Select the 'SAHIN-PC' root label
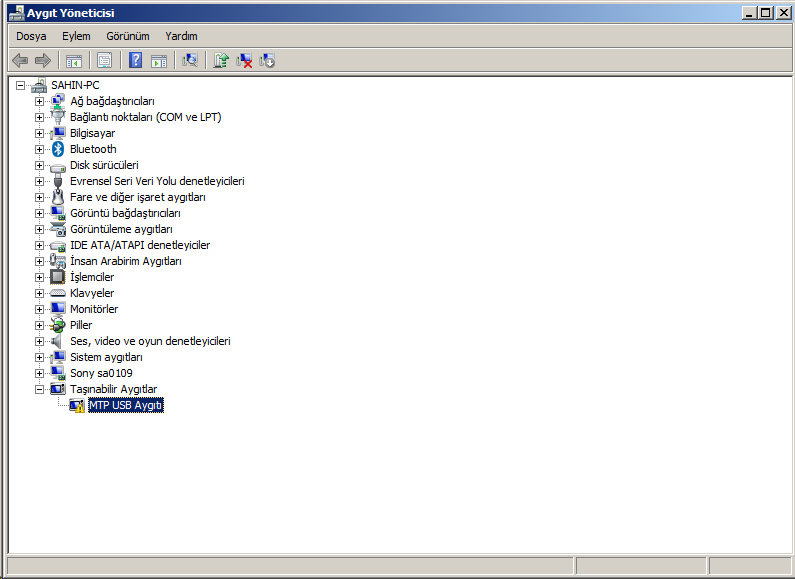 (75, 85)
